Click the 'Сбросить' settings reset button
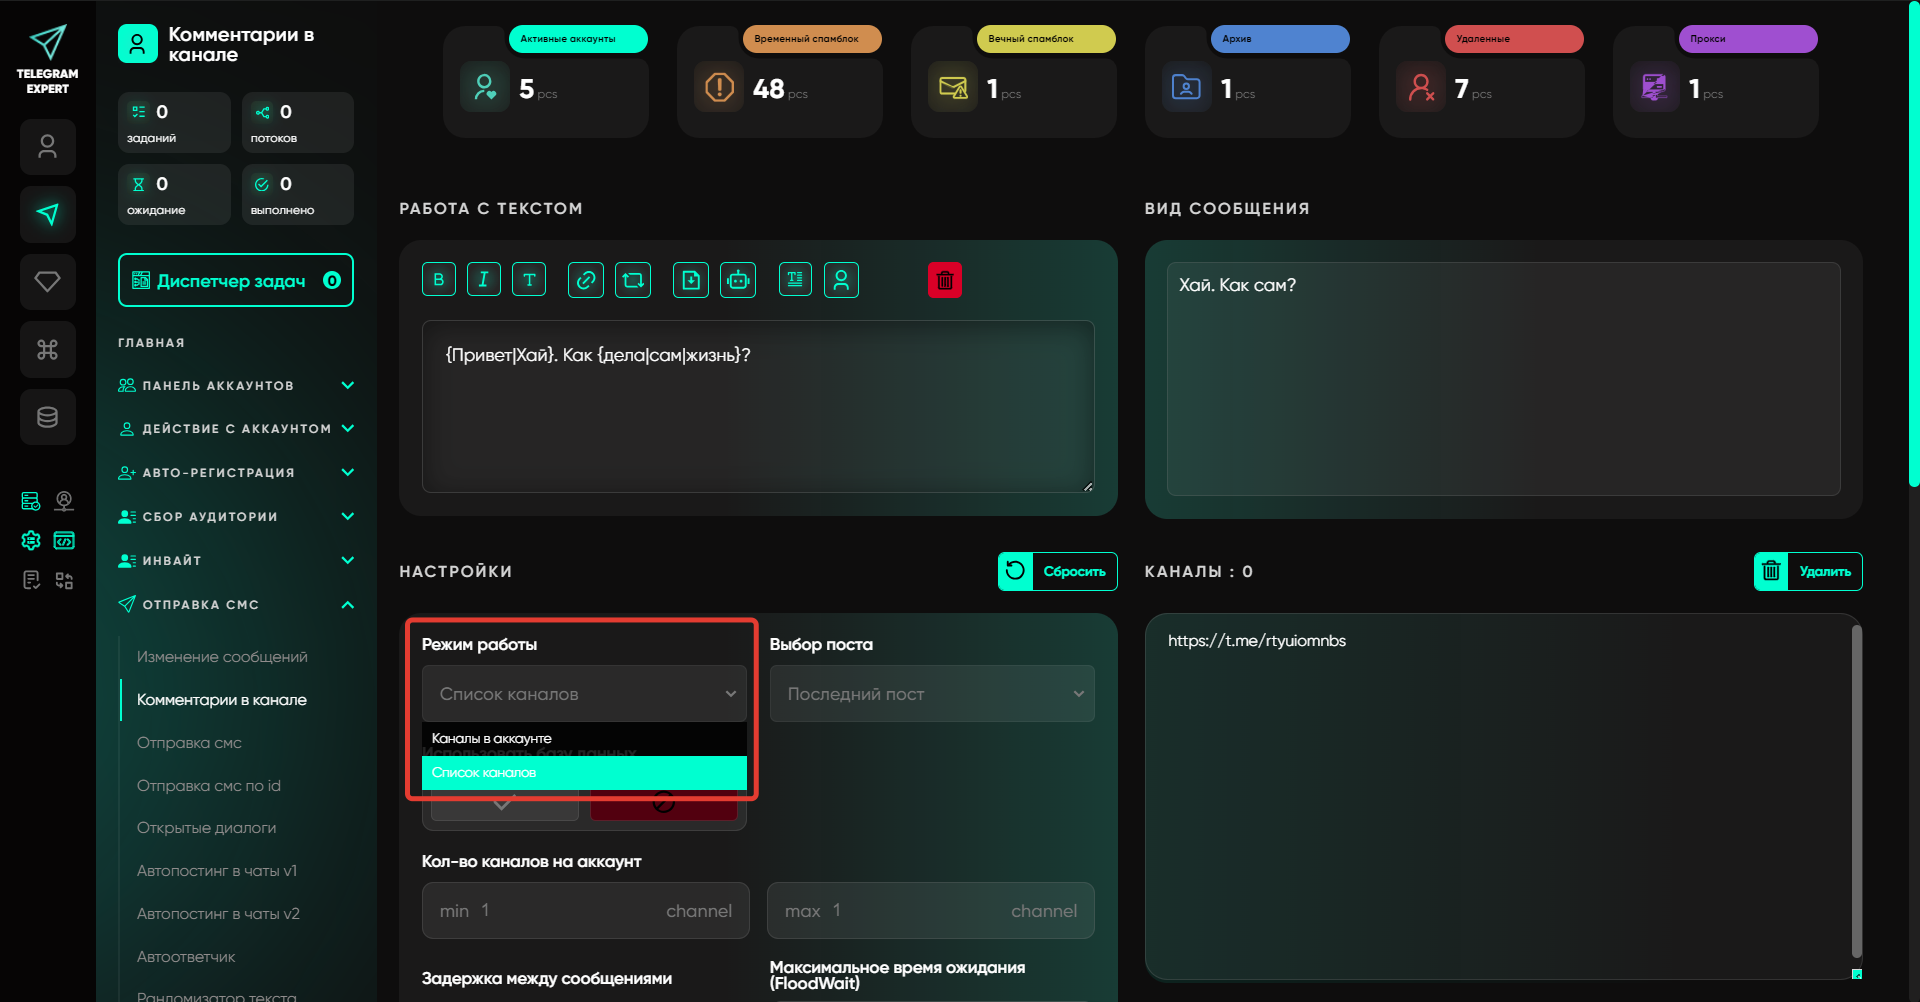The width and height of the screenshot is (1920, 1002). (1058, 572)
